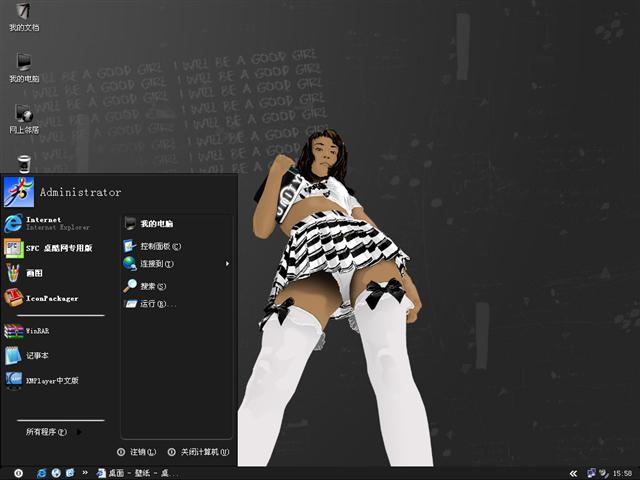Open 我的电脑 in the Start menu right pane
This screenshot has height=480, width=640.
149,224
